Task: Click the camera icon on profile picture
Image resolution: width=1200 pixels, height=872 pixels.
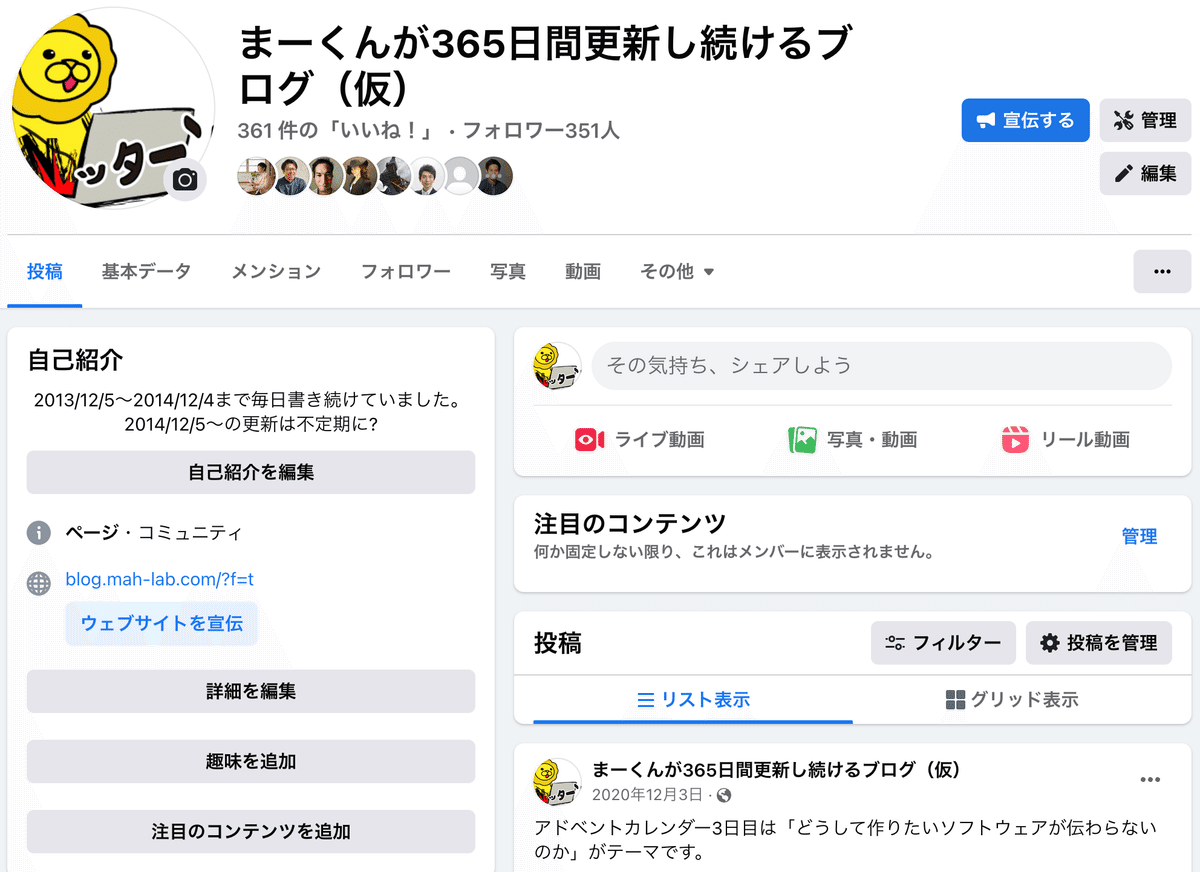Action: coord(185,180)
